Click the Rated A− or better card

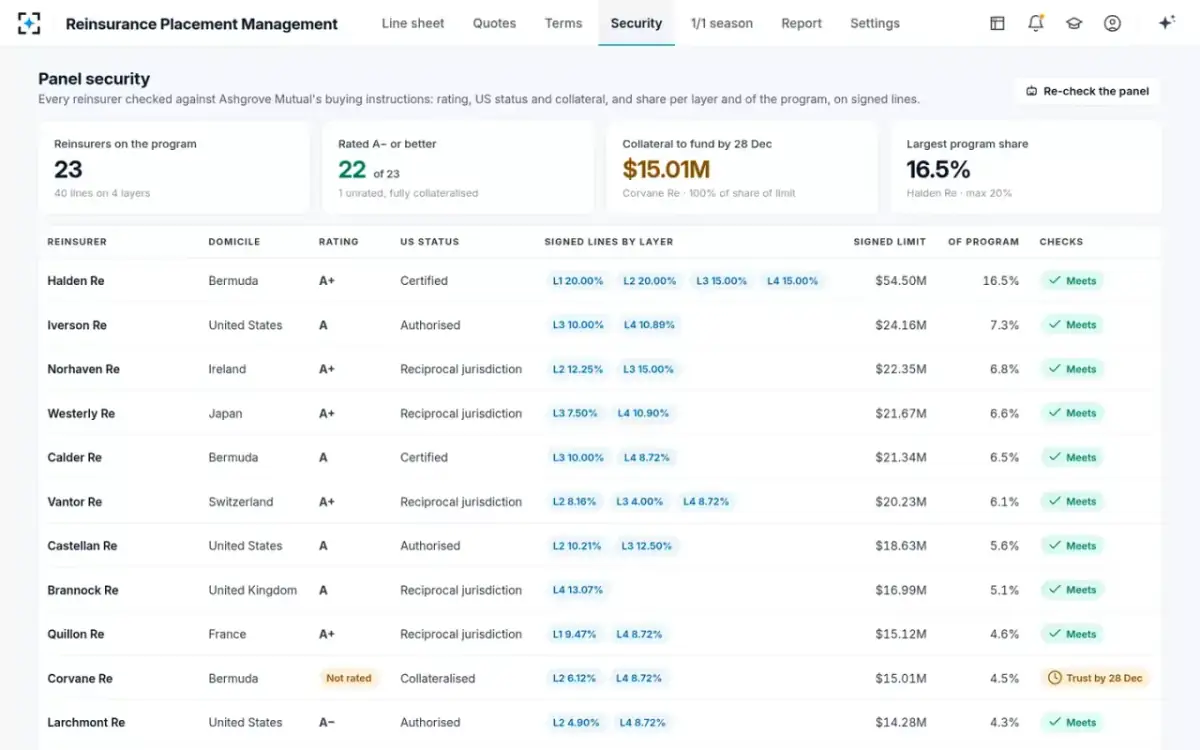coord(458,167)
